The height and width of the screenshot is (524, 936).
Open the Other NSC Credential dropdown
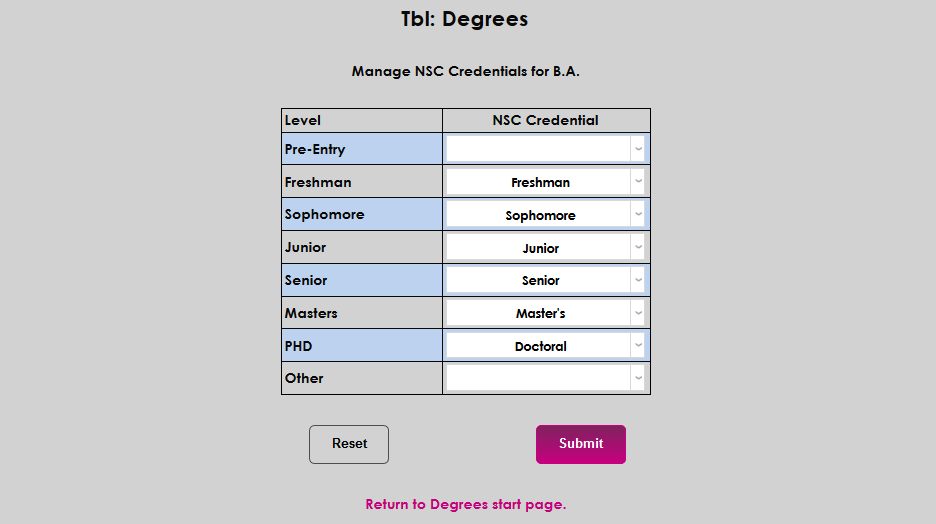[545, 378]
